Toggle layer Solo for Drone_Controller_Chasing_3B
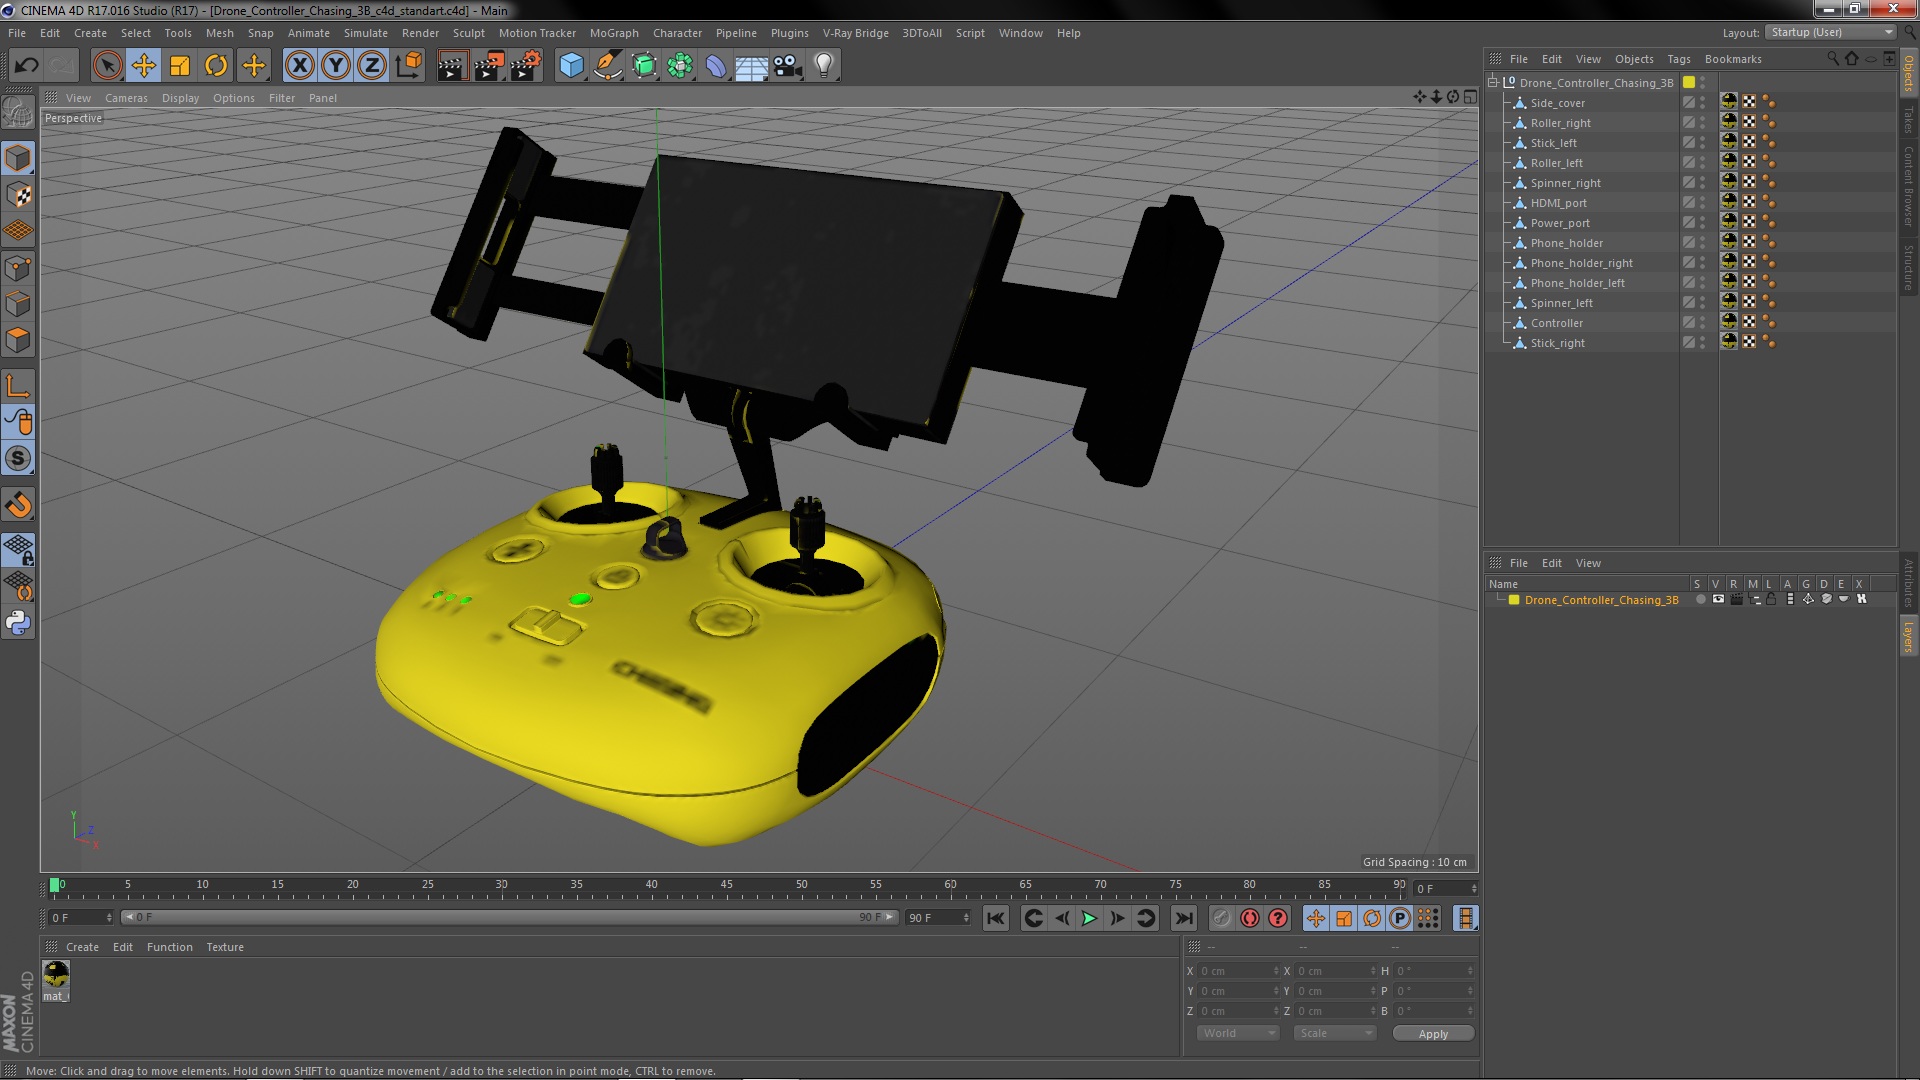1920x1080 pixels. tap(1700, 600)
